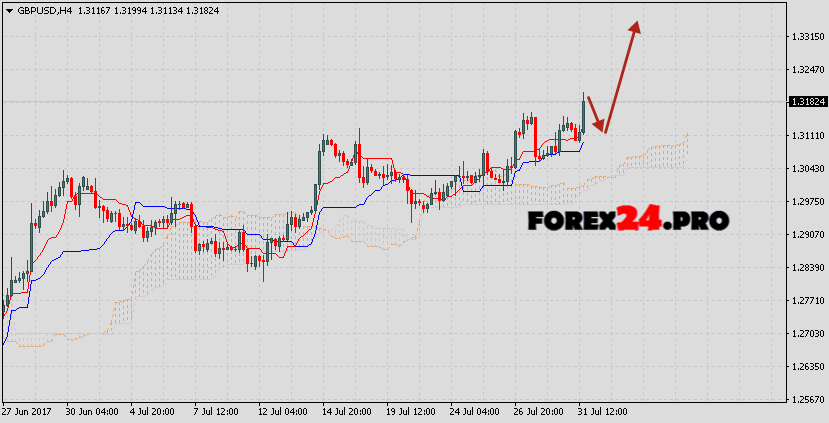Click the 1.25670 price at axis bottom
Viewport: 829px width, 423px height.
coord(806,399)
